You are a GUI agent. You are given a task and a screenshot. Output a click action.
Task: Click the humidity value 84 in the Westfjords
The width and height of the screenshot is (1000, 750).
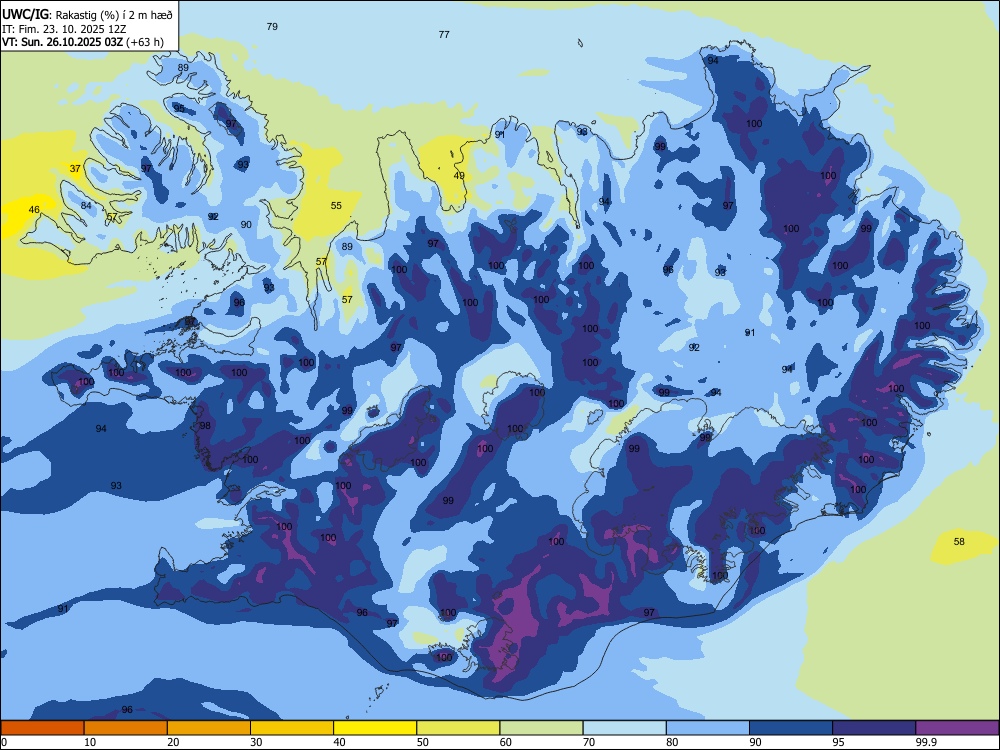point(86,205)
